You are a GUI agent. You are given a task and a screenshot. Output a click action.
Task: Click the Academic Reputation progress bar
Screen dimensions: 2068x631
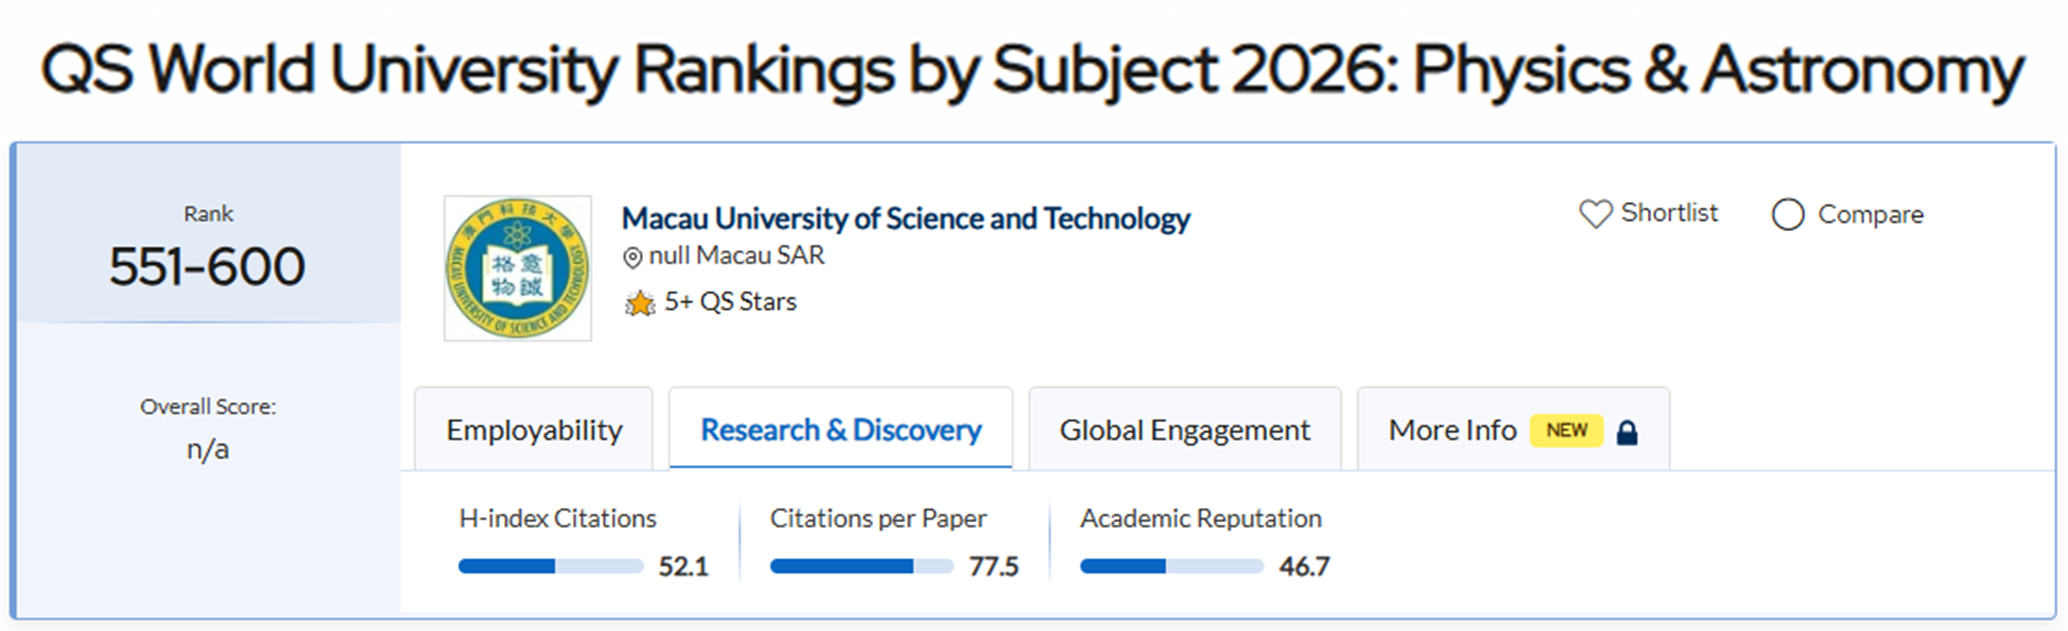click(x=1171, y=566)
